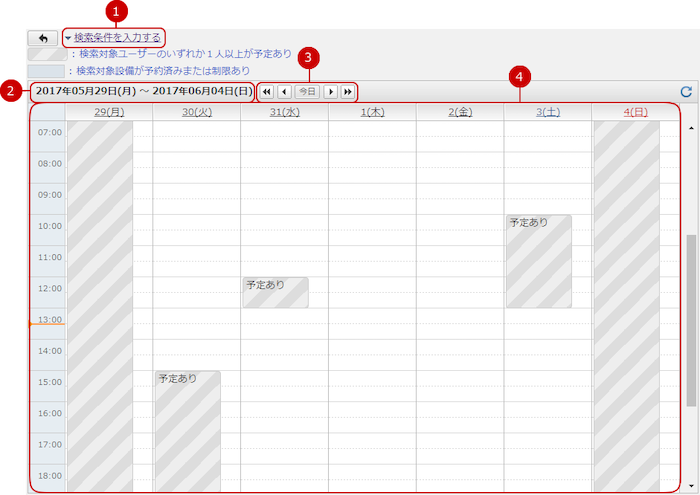Open the 3(土) day header
This screenshot has height=495, width=700.
(547, 112)
